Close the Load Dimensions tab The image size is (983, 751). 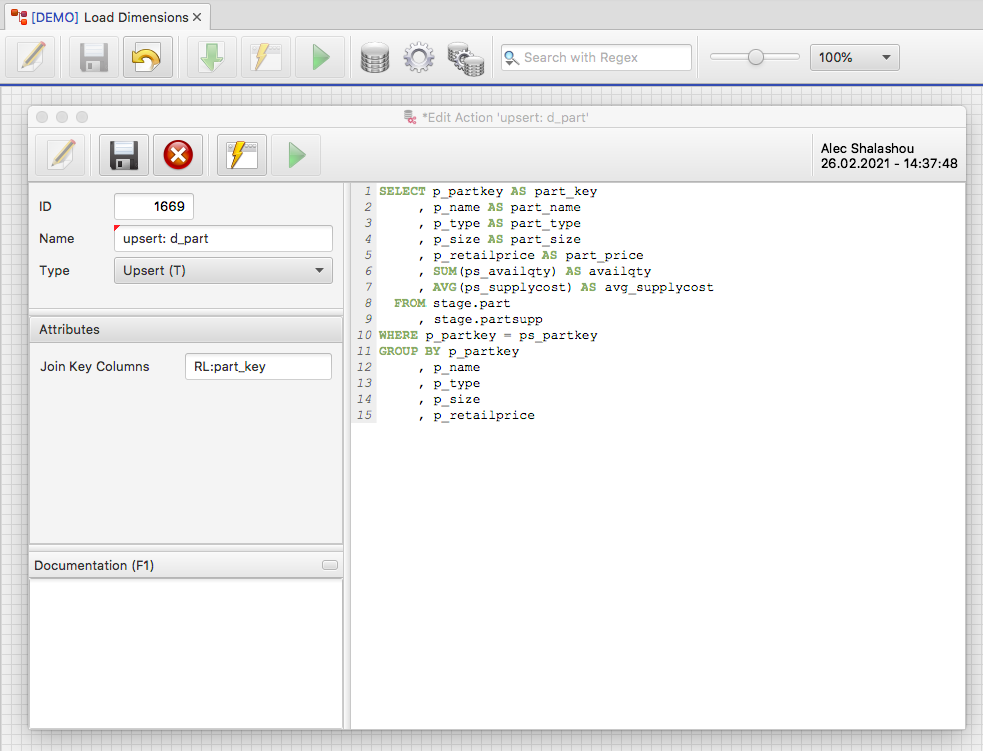point(197,17)
